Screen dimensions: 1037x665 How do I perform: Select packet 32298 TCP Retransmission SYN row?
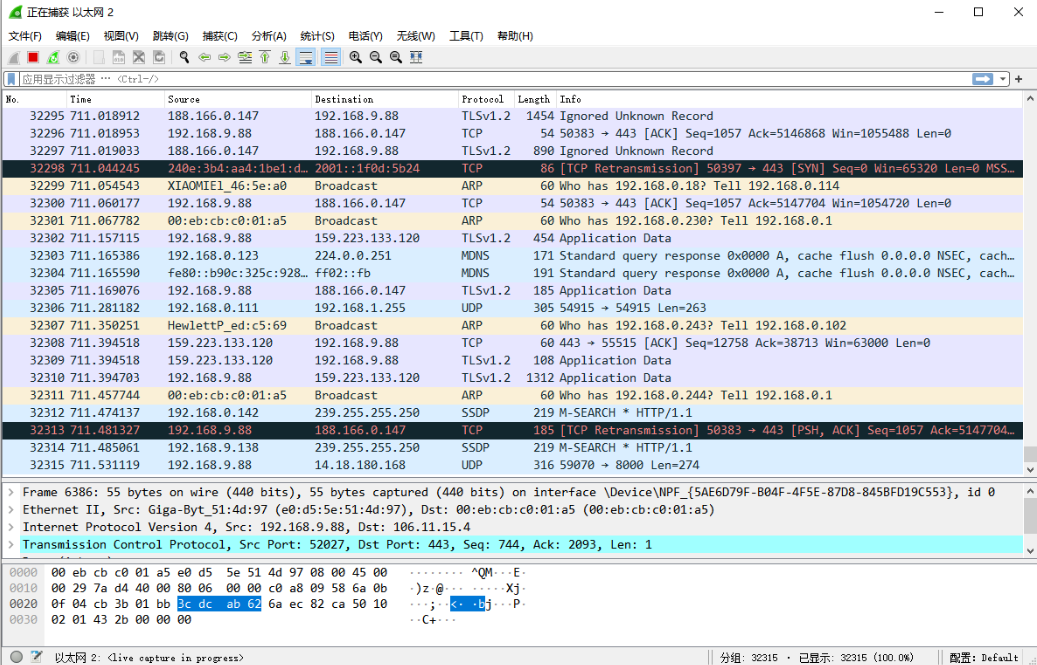pyautogui.click(x=513, y=169)
